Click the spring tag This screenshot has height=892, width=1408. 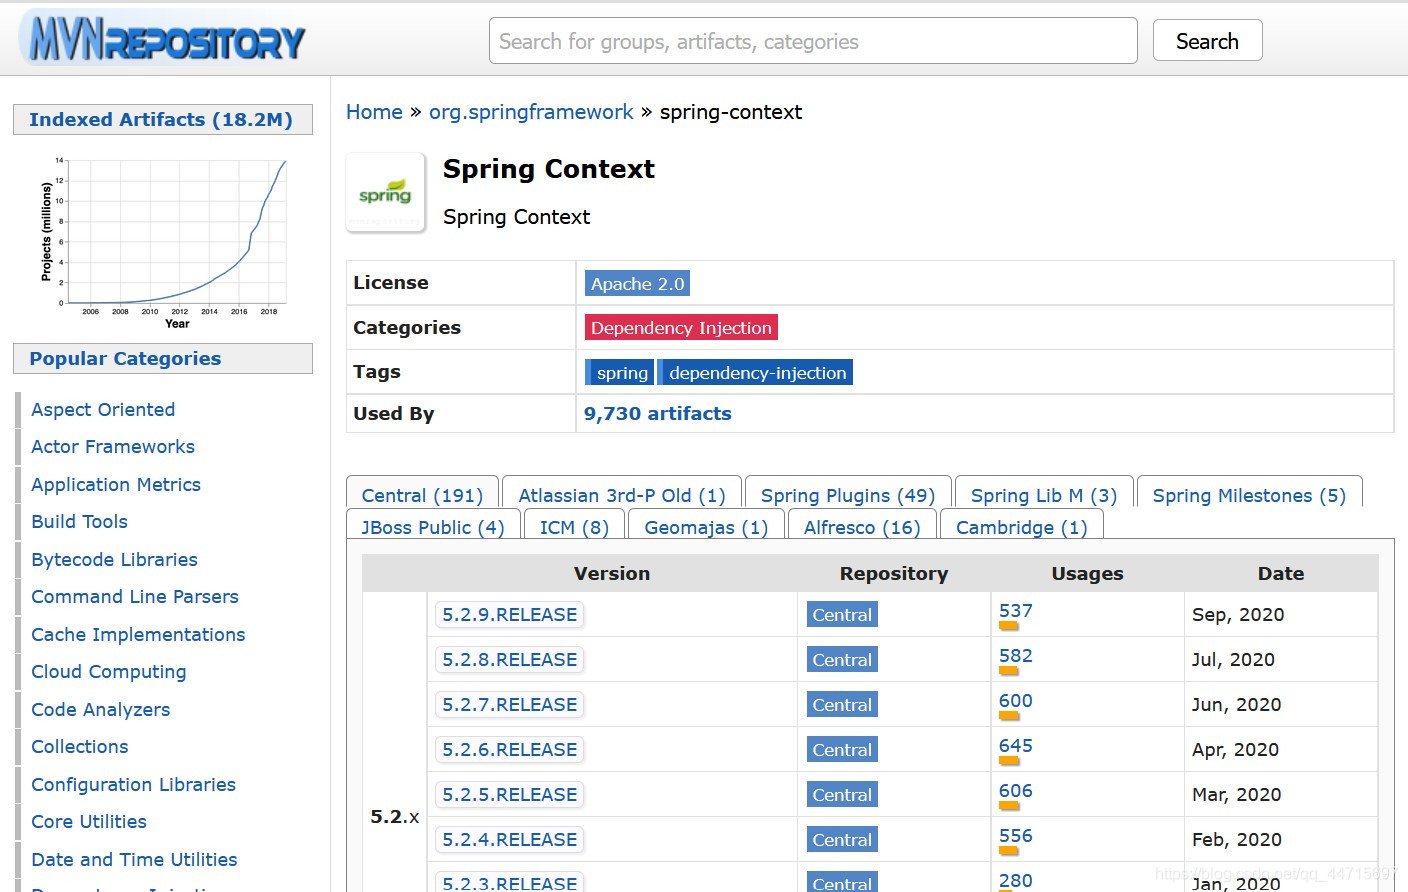click(x=620, y=373)
